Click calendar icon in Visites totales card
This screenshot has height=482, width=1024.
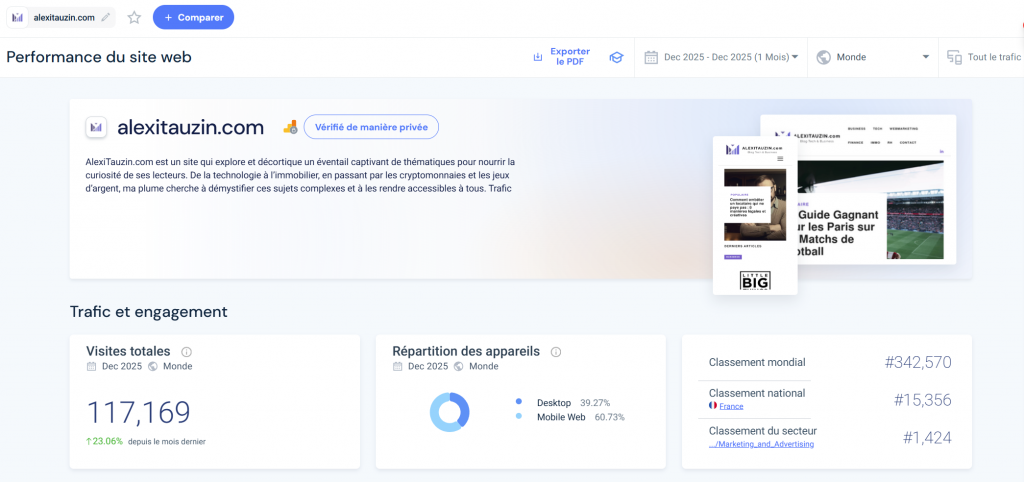click(x=91, y=366)
